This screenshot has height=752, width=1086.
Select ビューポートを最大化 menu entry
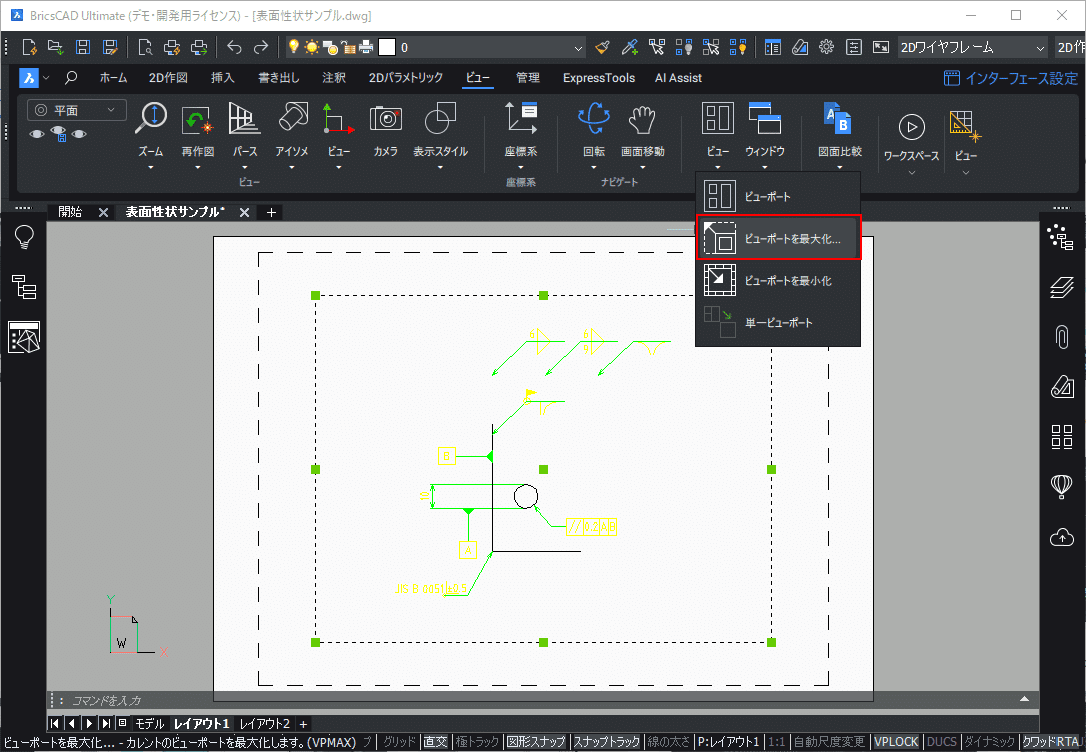(x=778, y=238)
